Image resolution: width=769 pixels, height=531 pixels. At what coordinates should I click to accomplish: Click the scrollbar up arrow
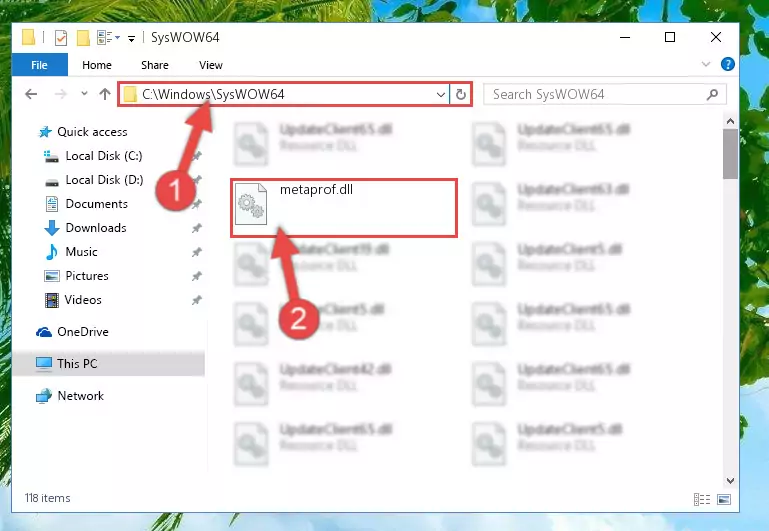coord(730,121)
